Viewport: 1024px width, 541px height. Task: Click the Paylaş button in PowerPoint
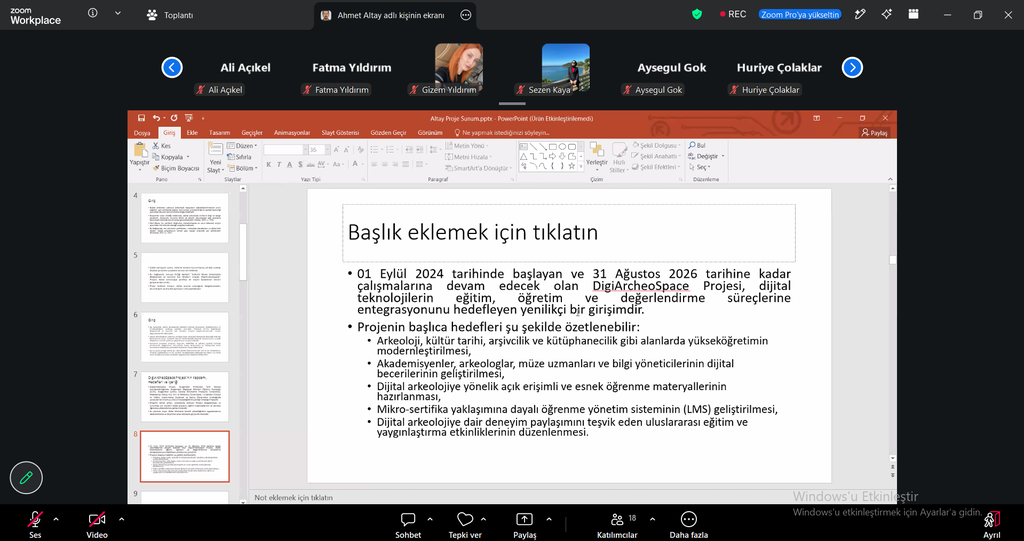click(874, 133)
